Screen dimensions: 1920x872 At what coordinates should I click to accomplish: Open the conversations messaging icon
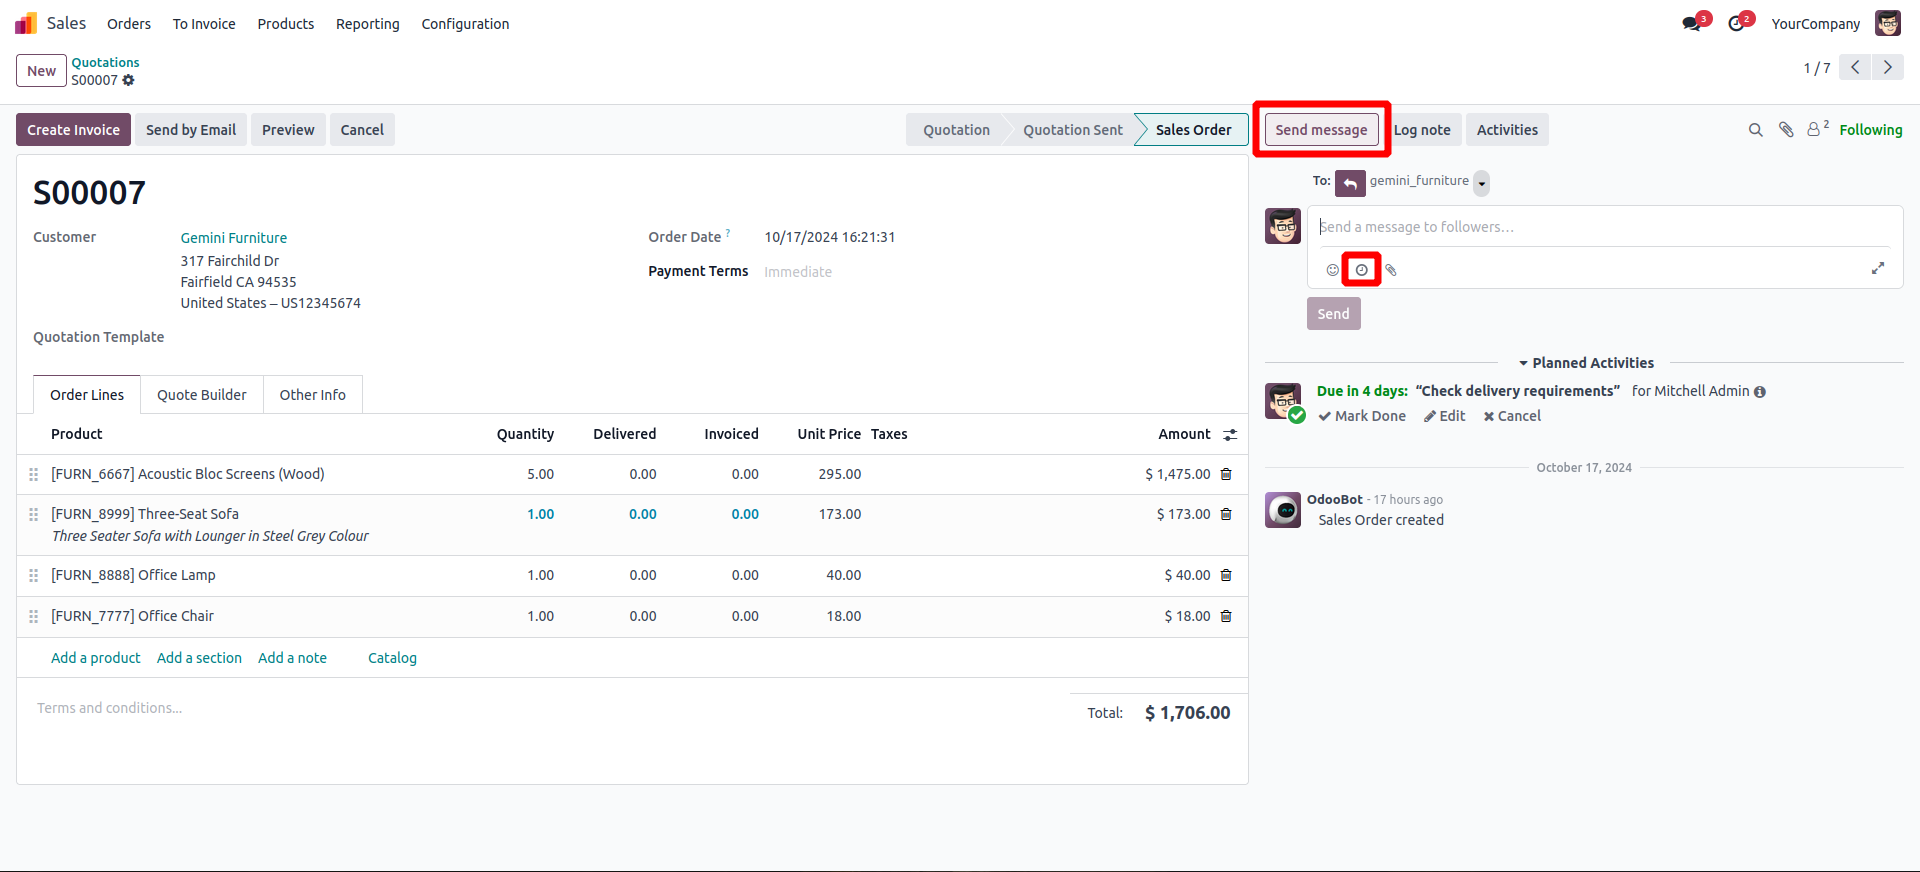(x=1692, y=23)
